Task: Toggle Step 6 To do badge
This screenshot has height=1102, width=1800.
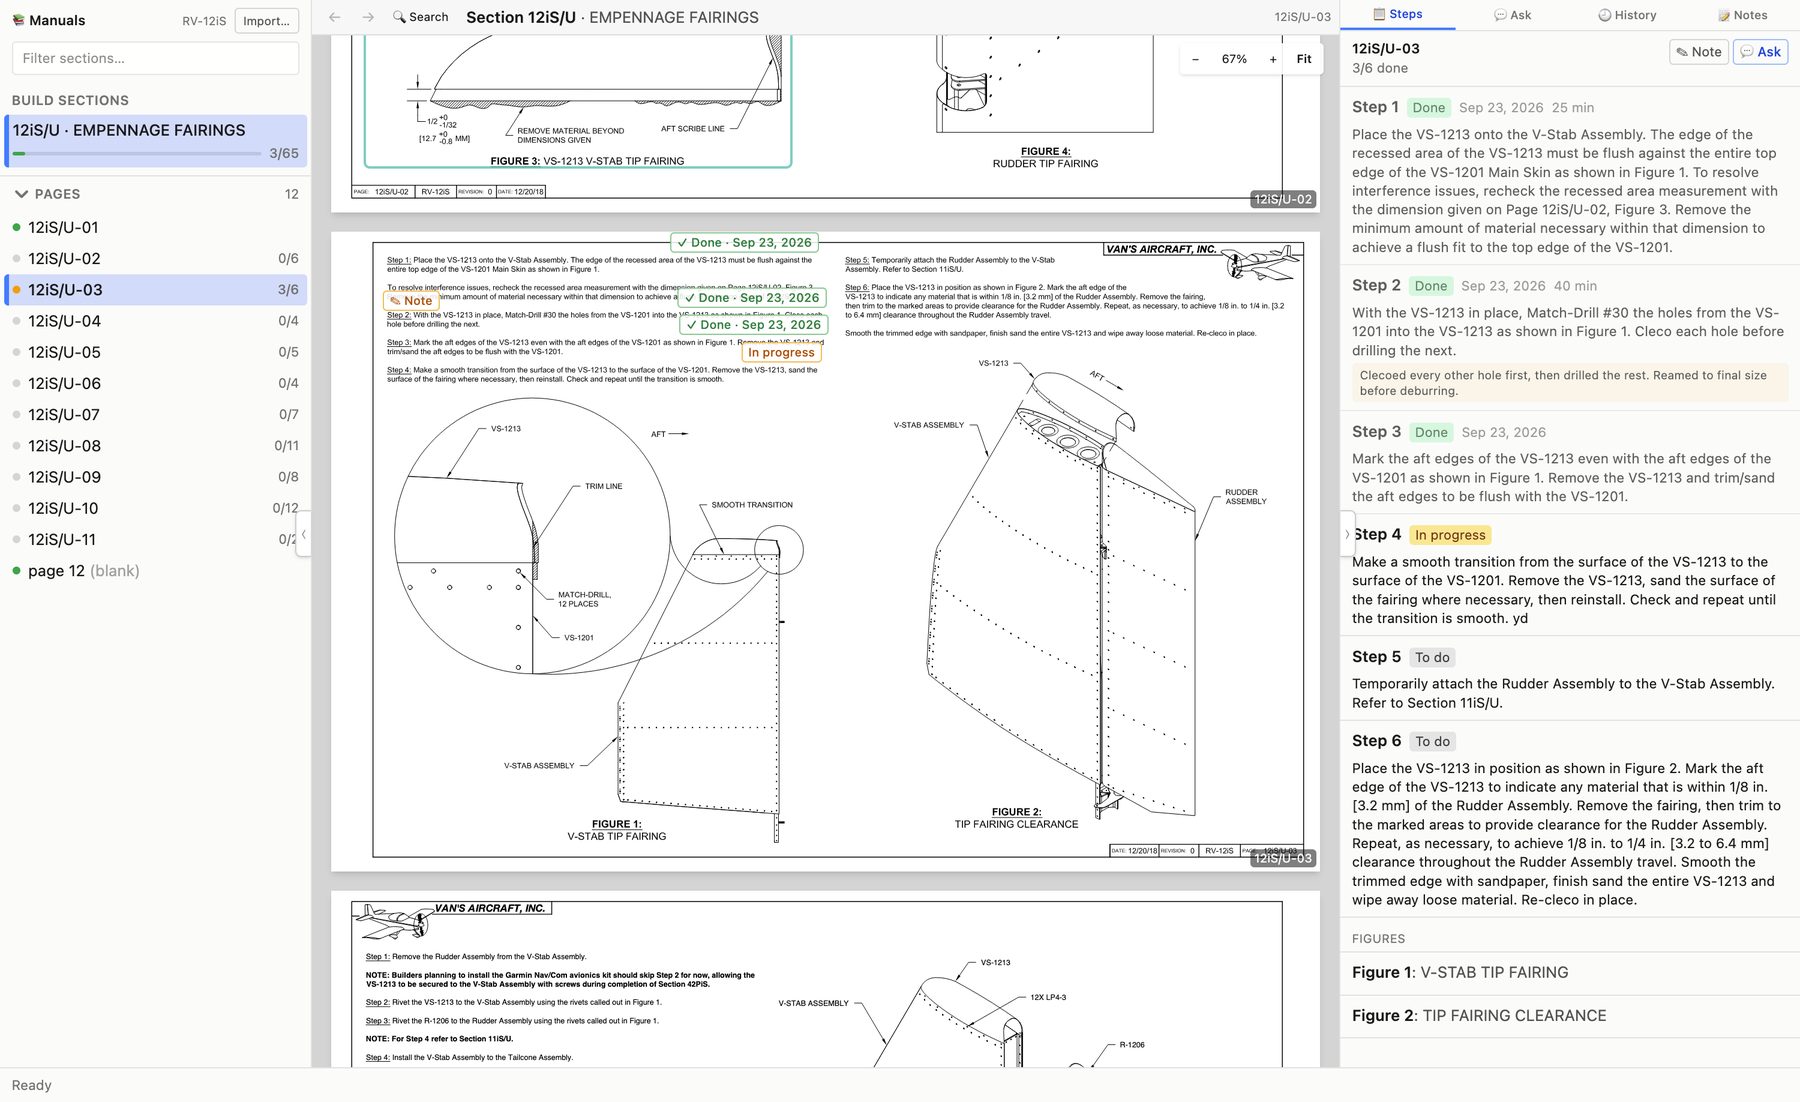Action: pyautogui.click(x=1432, y=741)
